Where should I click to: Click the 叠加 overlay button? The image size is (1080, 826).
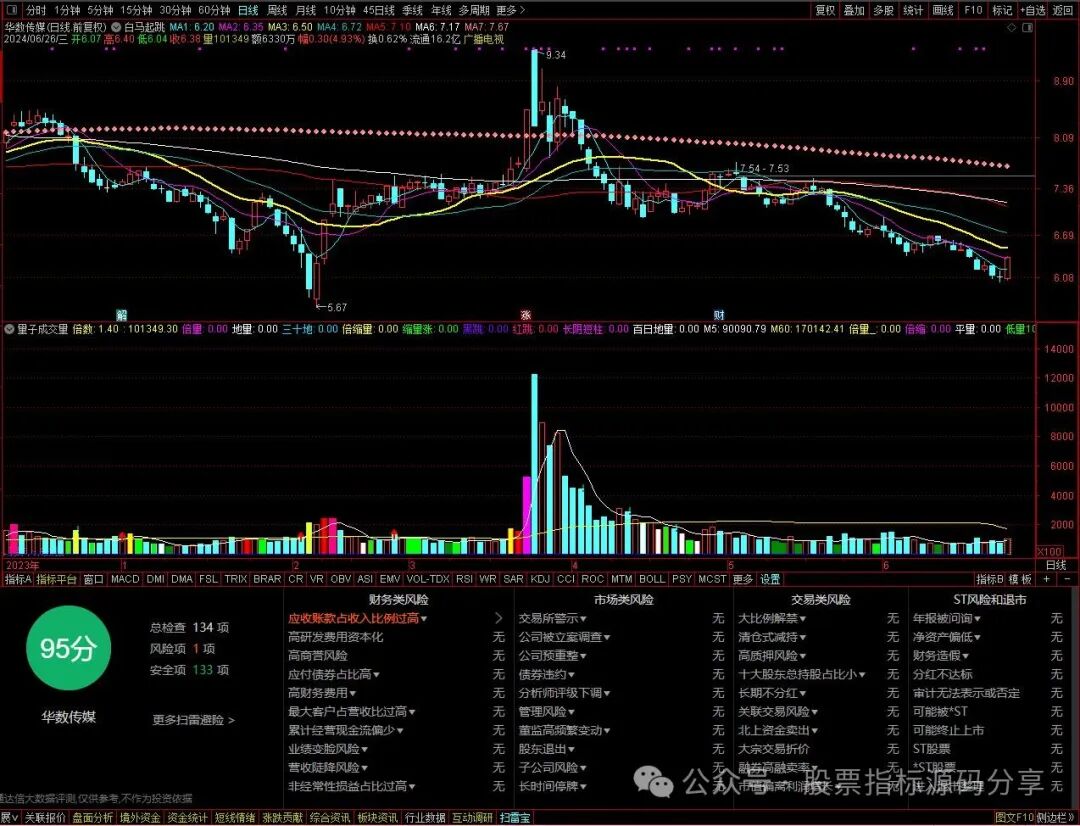click(854, 10)
